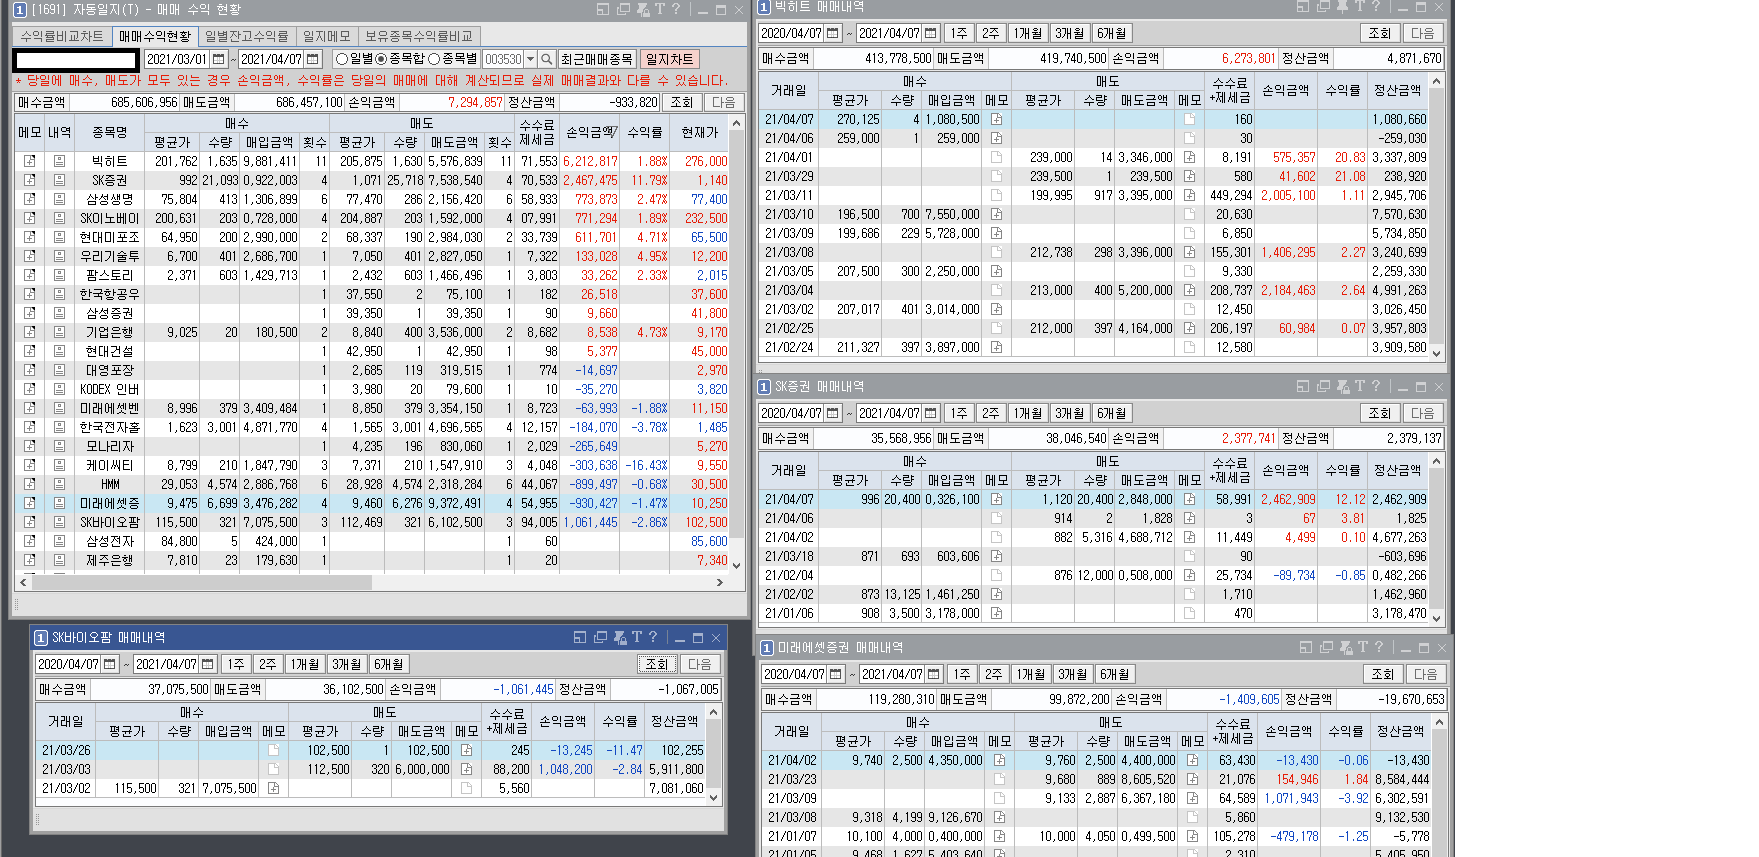
Task: Select the 케이씨티 row name
Action: tap(110, 465)
